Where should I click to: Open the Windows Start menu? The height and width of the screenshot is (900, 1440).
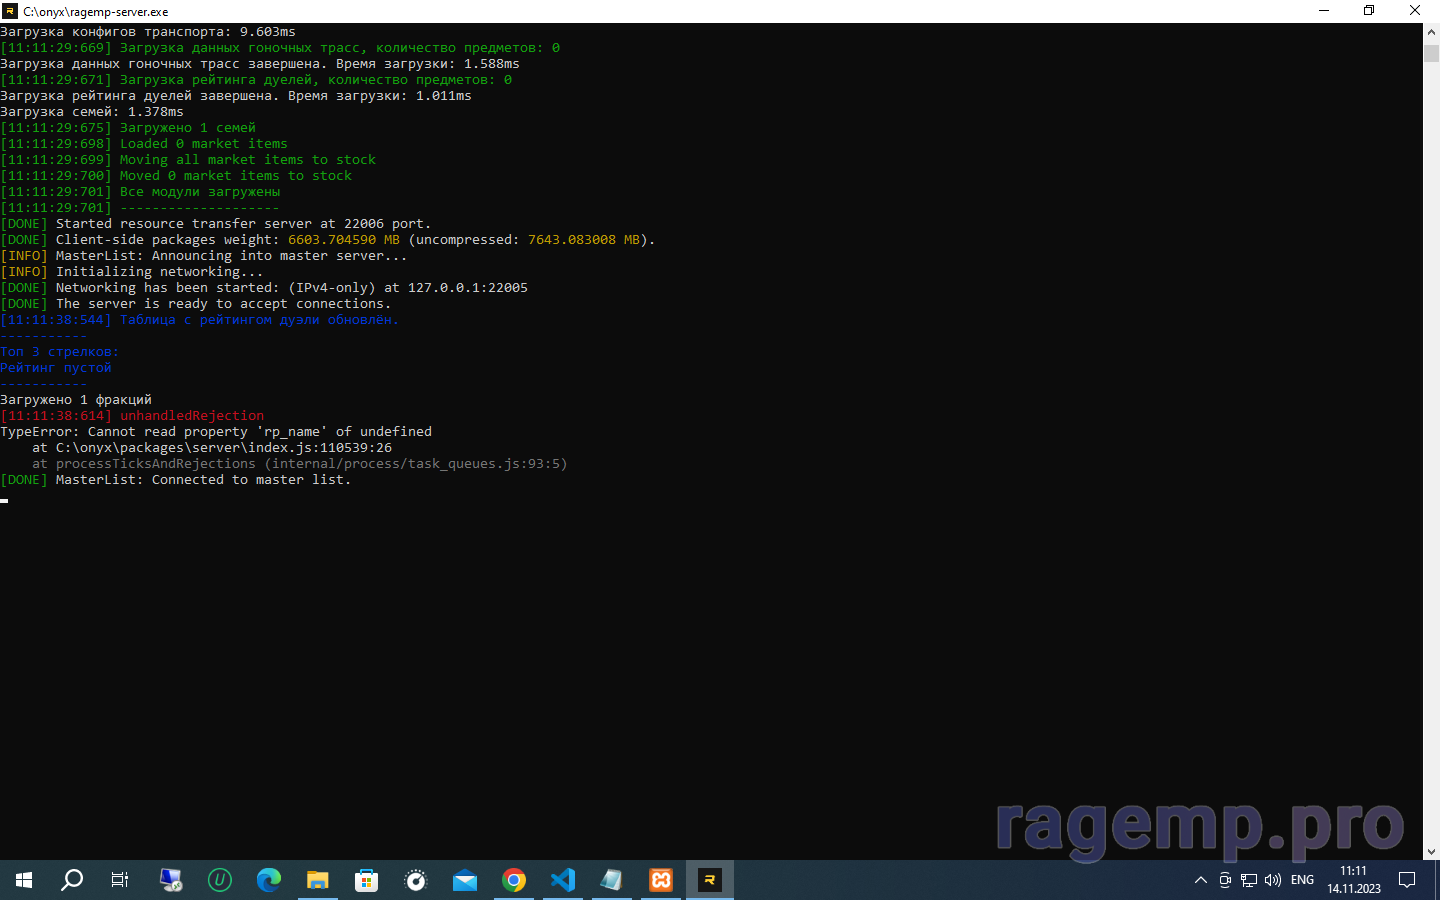point(24,880)
